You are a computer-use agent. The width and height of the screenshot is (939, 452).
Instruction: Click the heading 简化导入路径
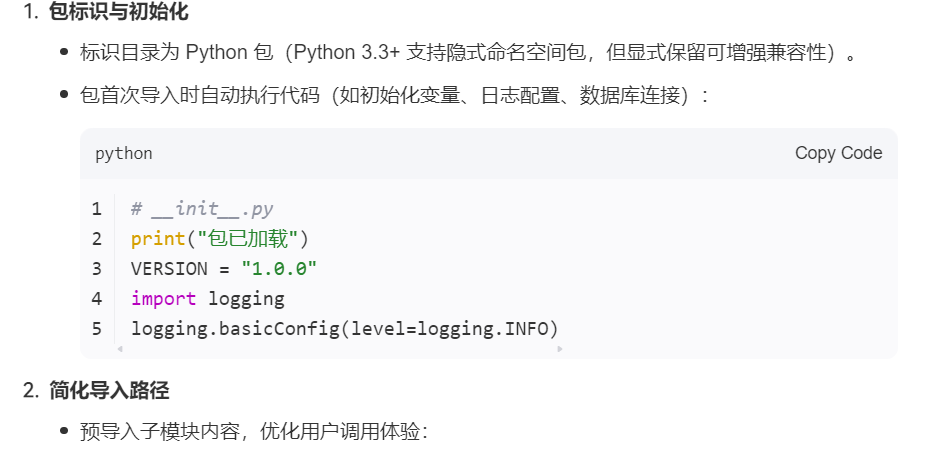[109, 390]
